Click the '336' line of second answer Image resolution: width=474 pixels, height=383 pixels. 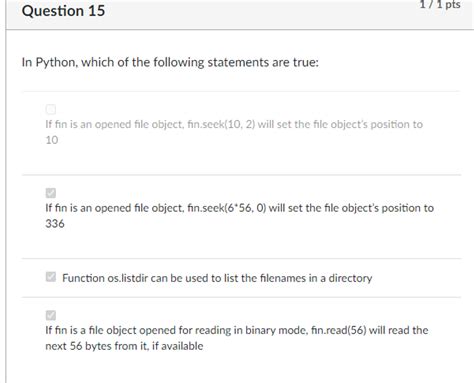[55, 224]
